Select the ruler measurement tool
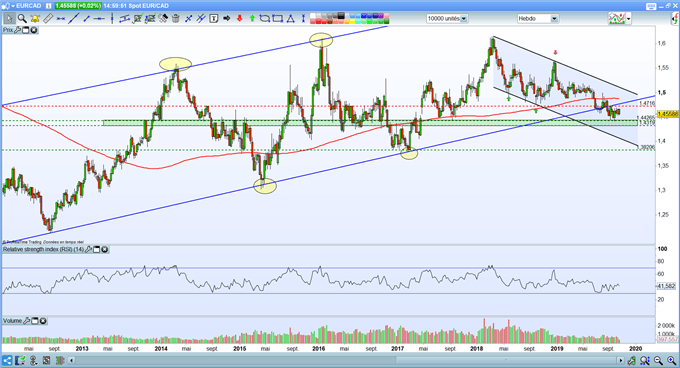680x368 pixels. pos(48,19)
